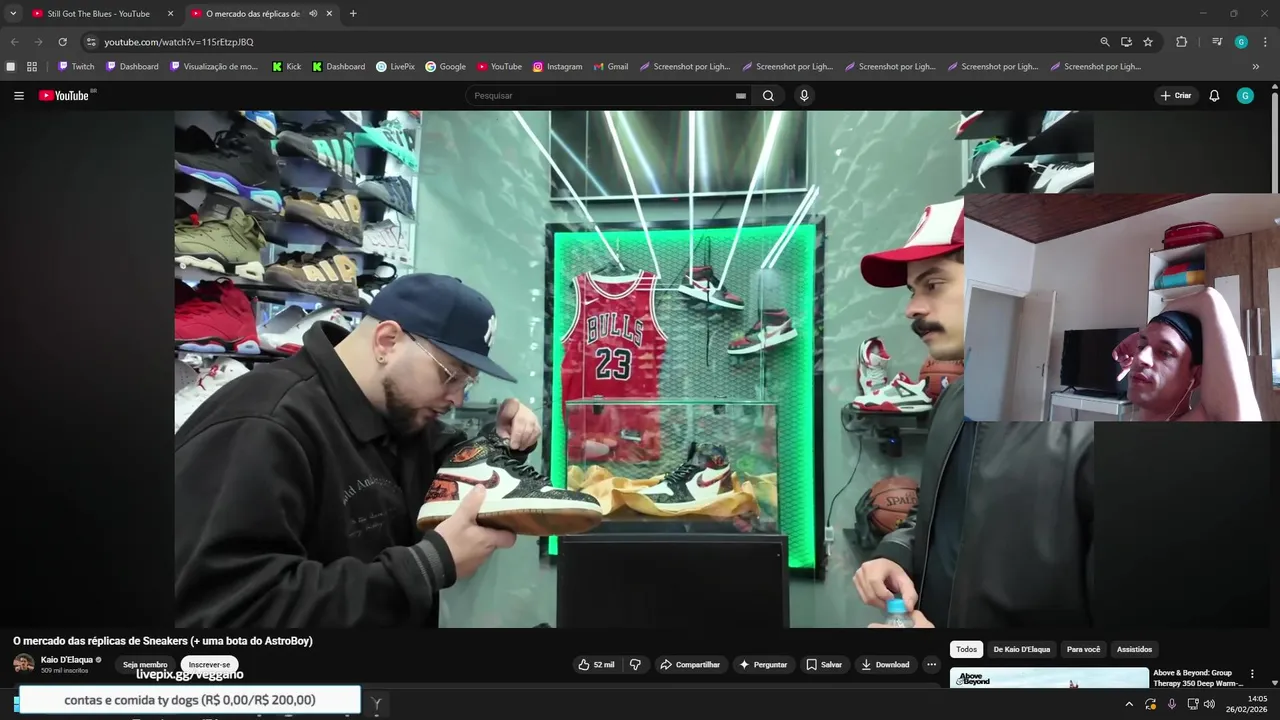Focus the Pesquisar search field
Image resolution: width=1280 pixels, height=720 pixels.
point(600,96)
